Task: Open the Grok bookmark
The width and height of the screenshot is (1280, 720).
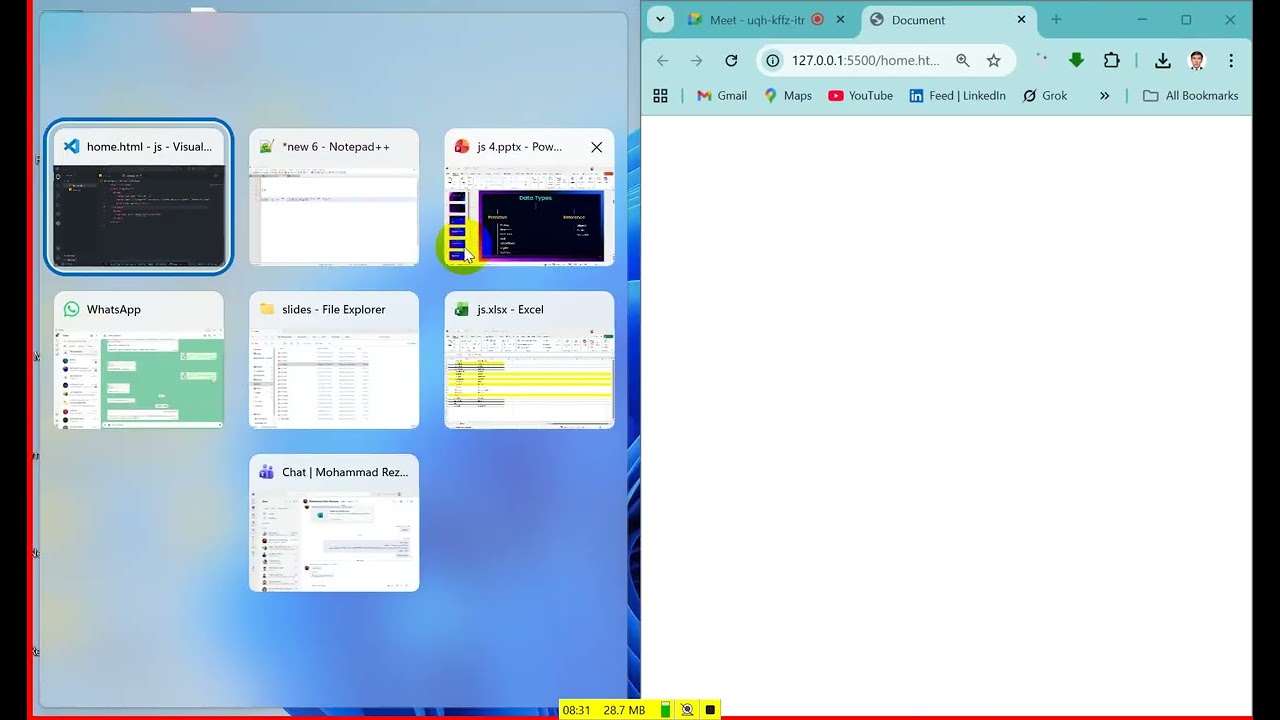Action: (1045, 96)
